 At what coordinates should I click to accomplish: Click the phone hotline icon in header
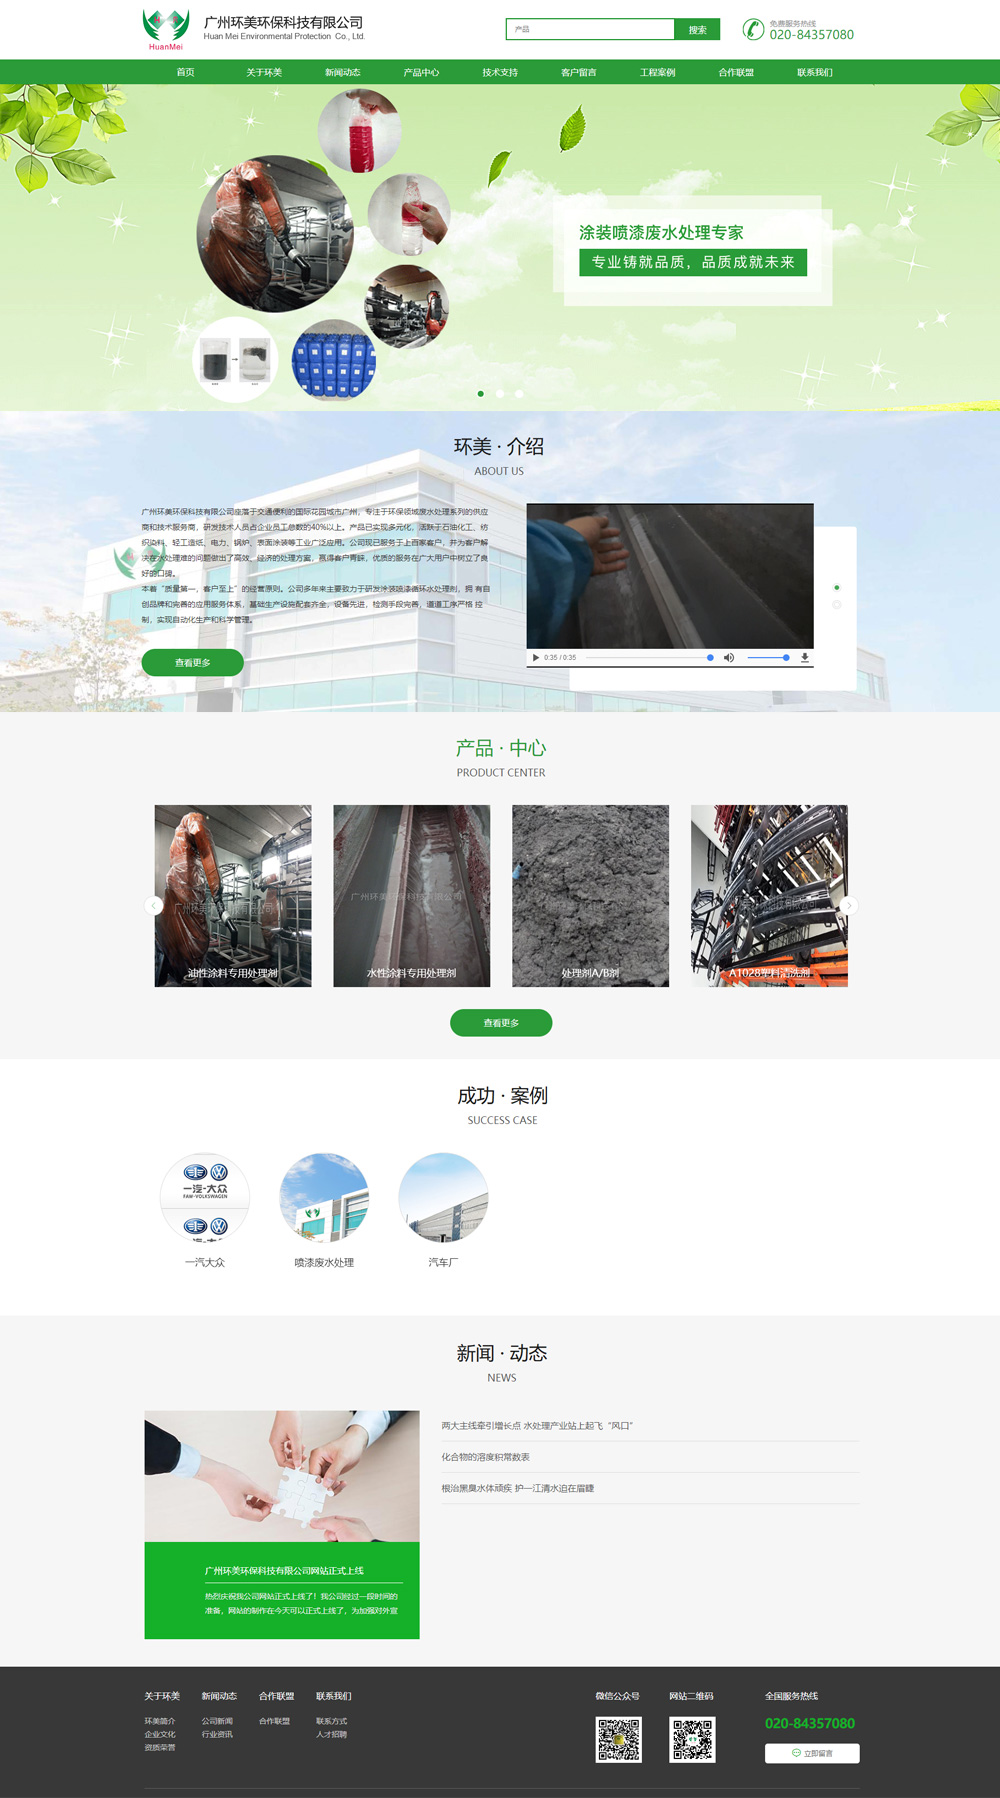(x=753, y=30)
